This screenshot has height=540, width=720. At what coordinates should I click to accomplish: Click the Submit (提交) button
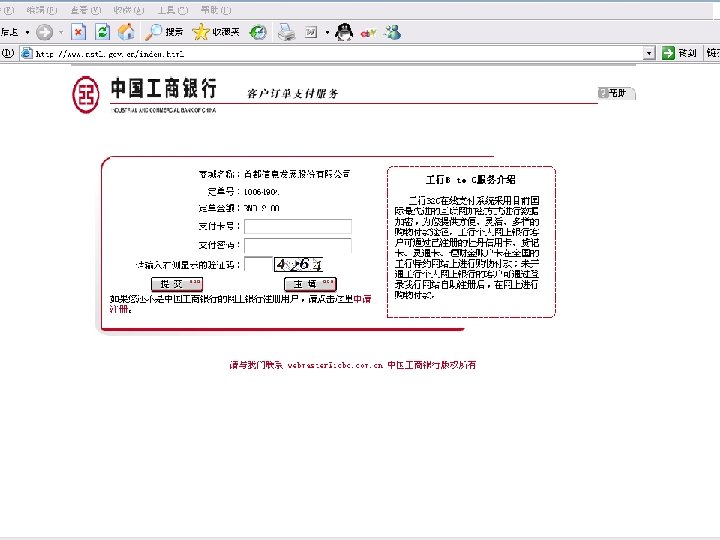[x=177, y=284]
